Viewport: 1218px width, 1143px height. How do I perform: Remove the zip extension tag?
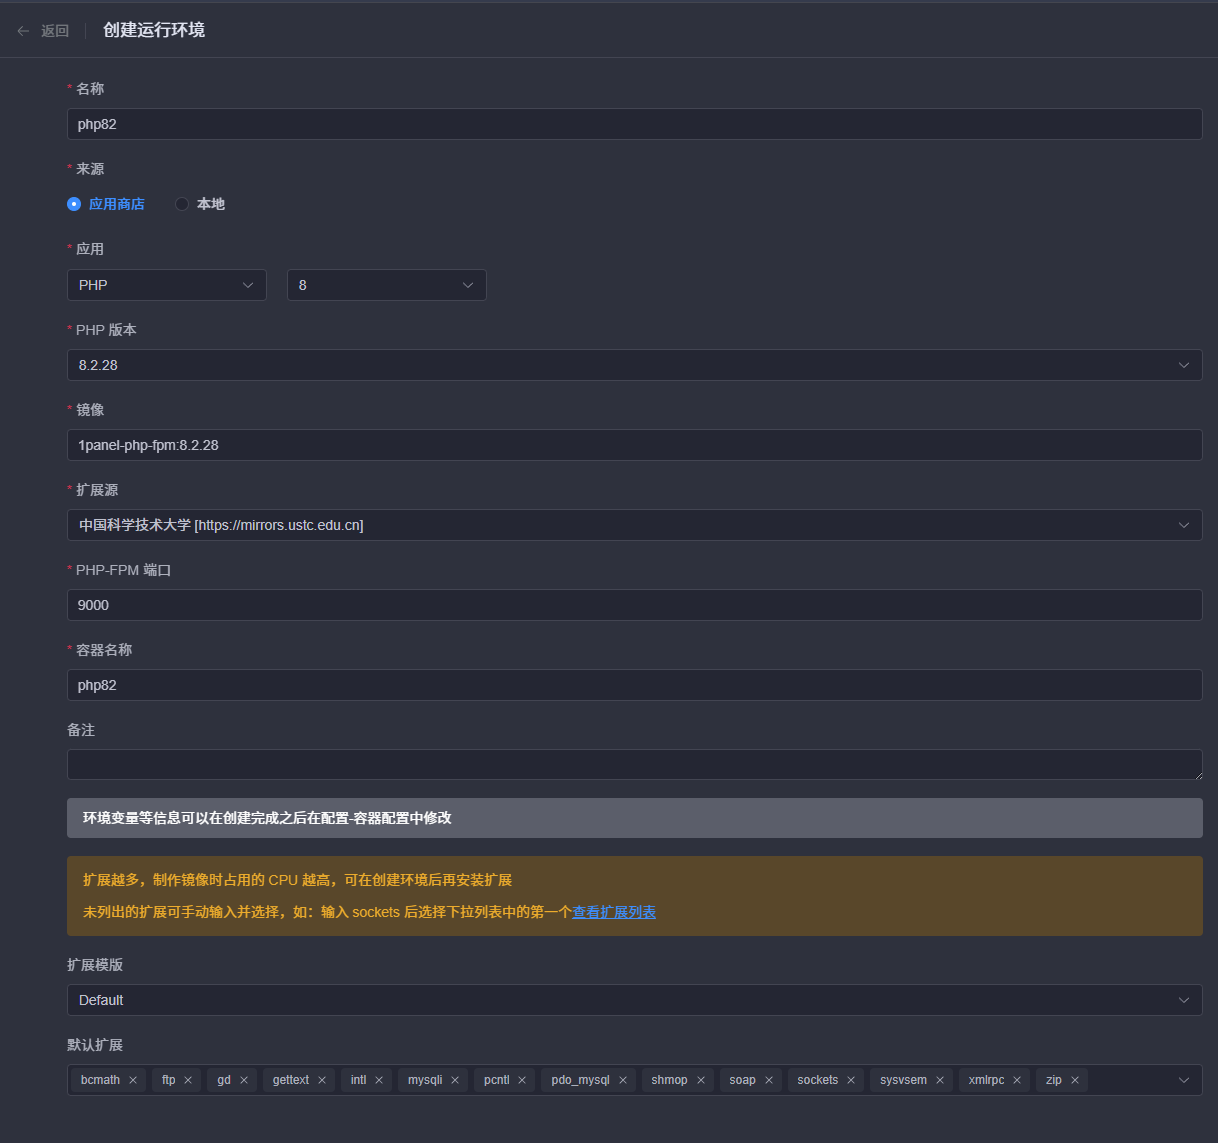(1075, 1080)
